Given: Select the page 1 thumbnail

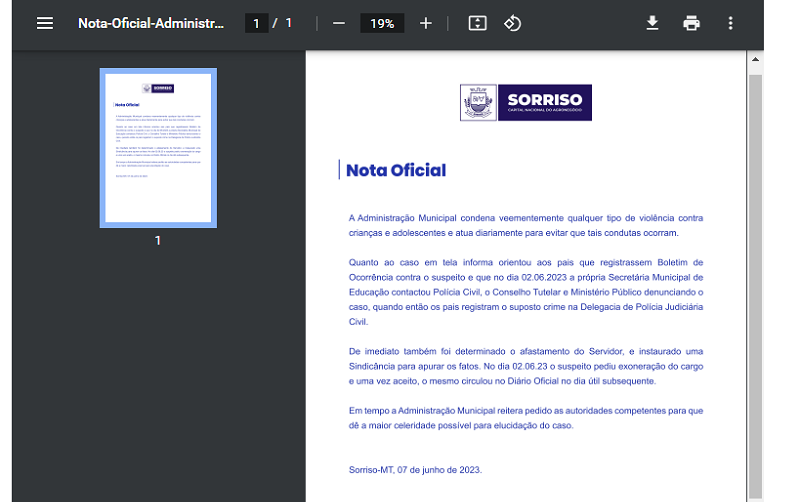Looking at the screenshot, I should [158, 148].
